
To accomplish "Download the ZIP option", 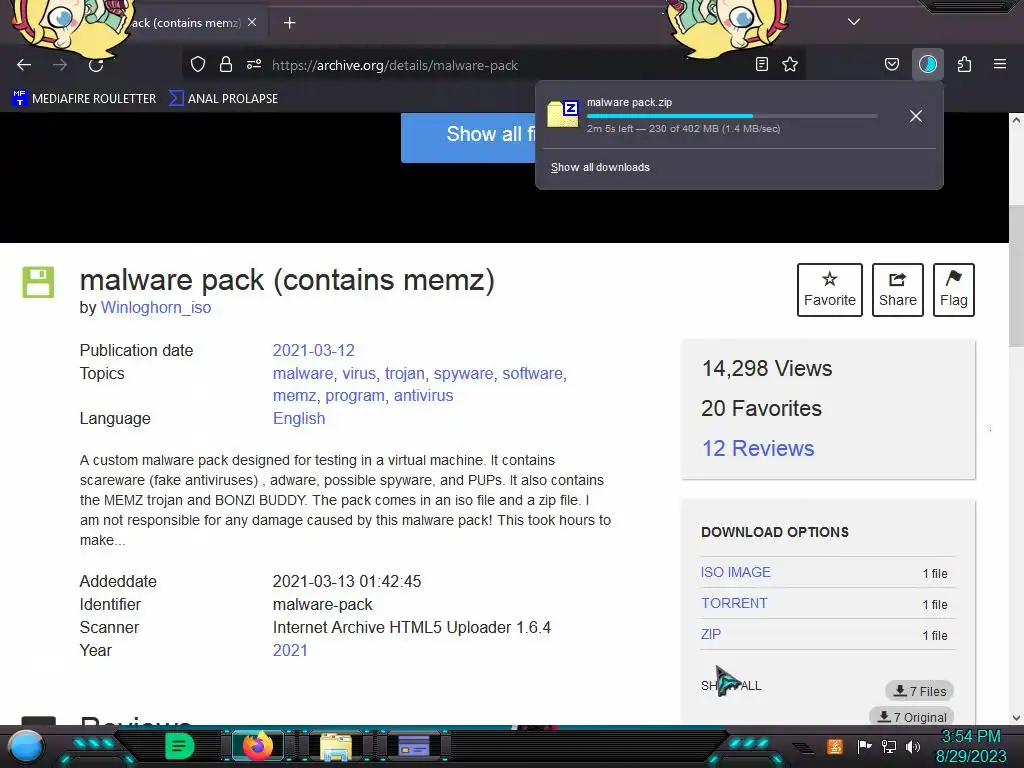I will 711,634.
